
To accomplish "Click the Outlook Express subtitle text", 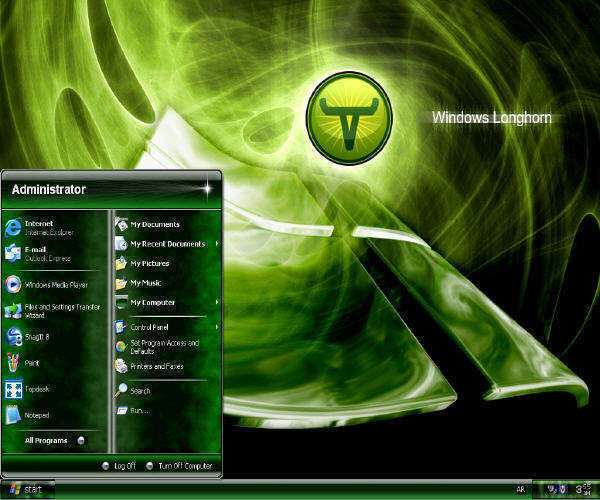I will (x=48, y=259).
